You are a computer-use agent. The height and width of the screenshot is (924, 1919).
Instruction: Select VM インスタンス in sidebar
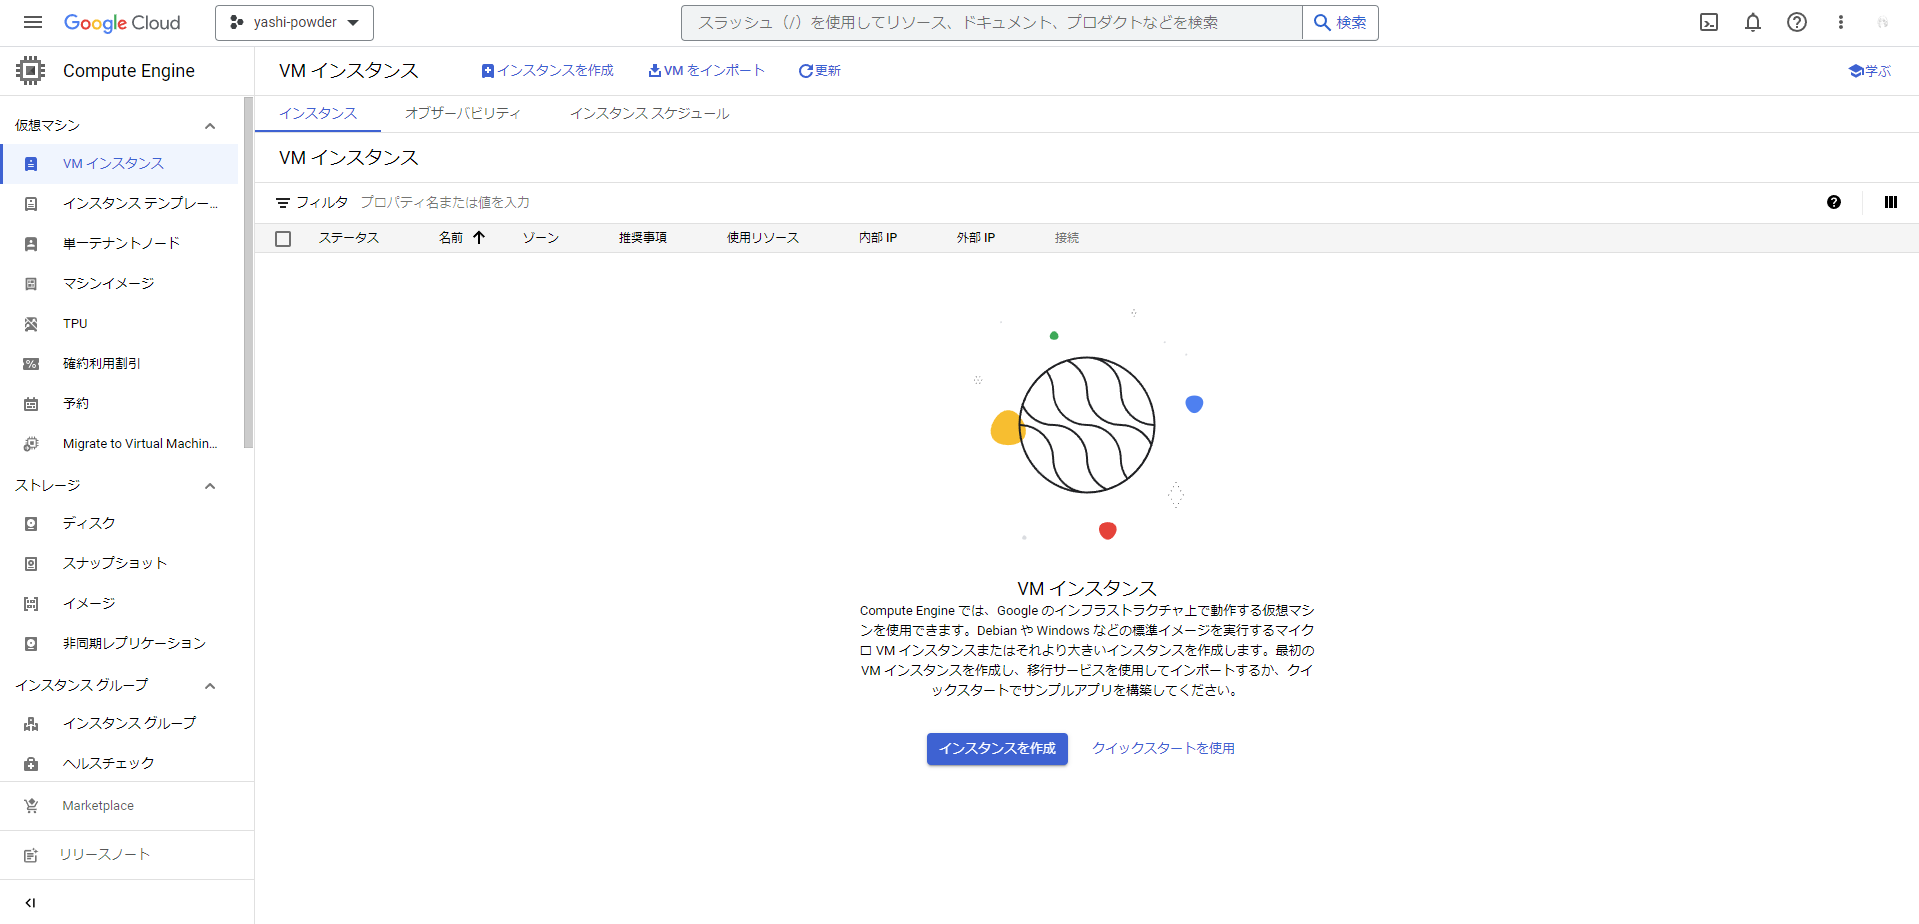tap(119, 164)
